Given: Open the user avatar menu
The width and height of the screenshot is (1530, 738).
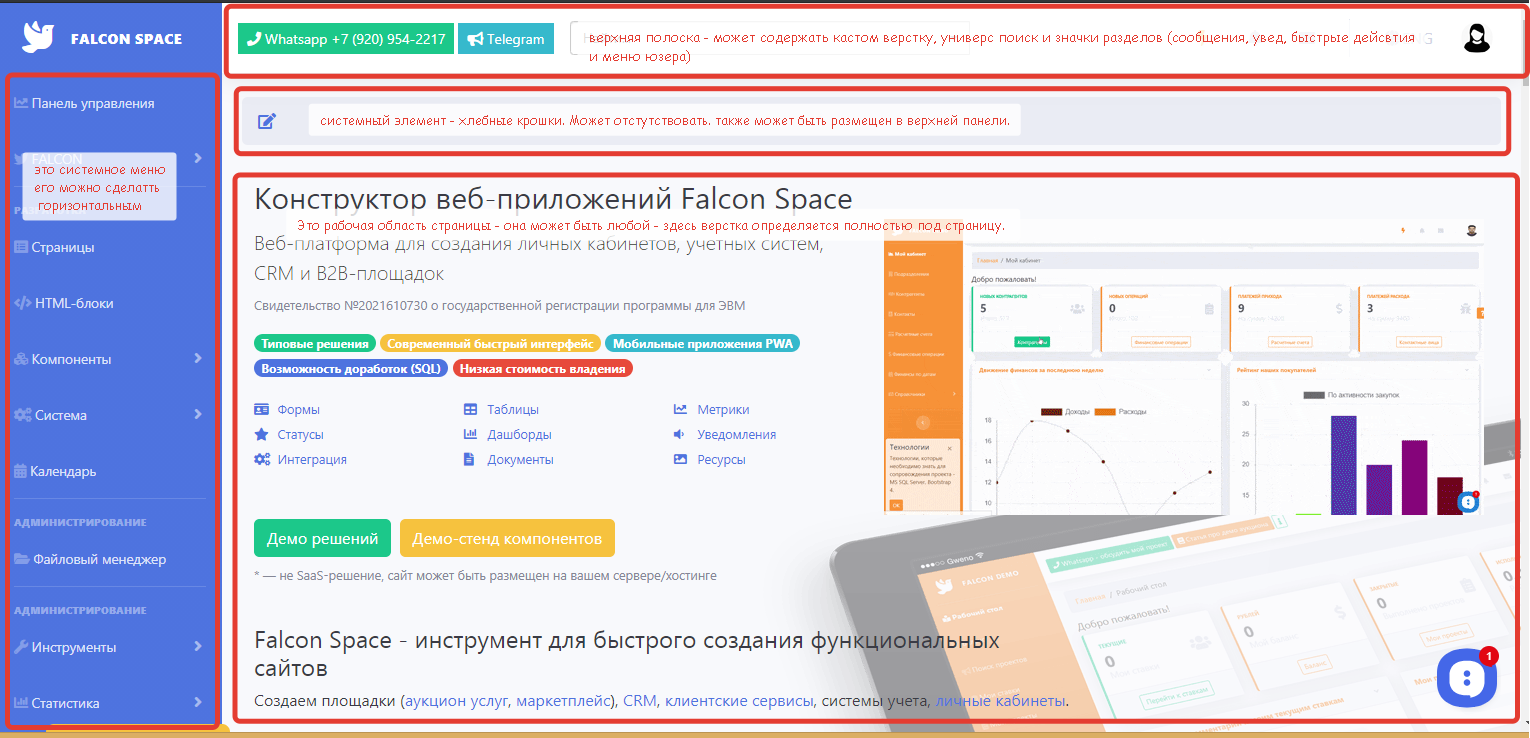Looking at the screenshot, I should coord(1476,38).
